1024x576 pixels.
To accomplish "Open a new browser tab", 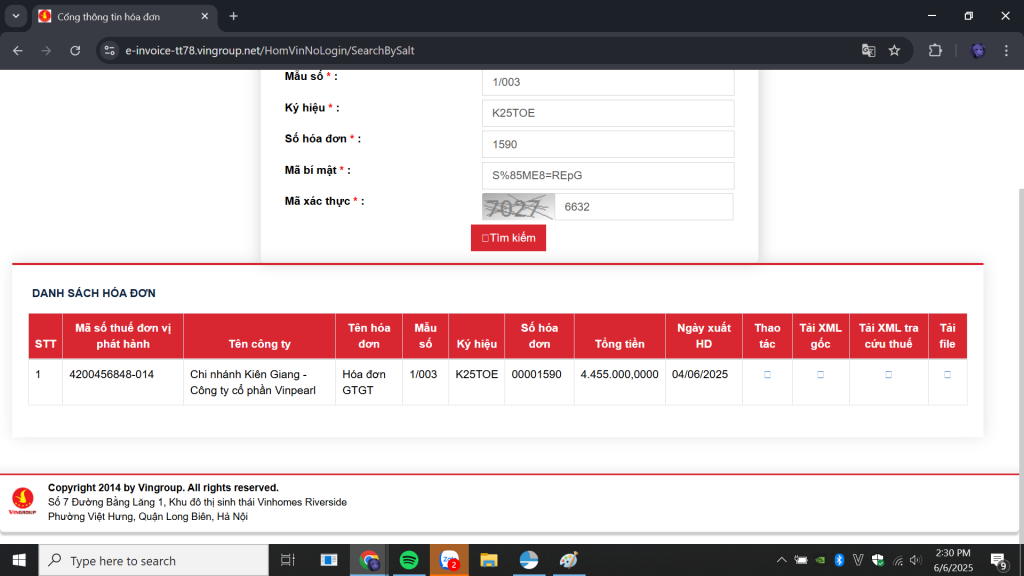I will pos(233,16).
